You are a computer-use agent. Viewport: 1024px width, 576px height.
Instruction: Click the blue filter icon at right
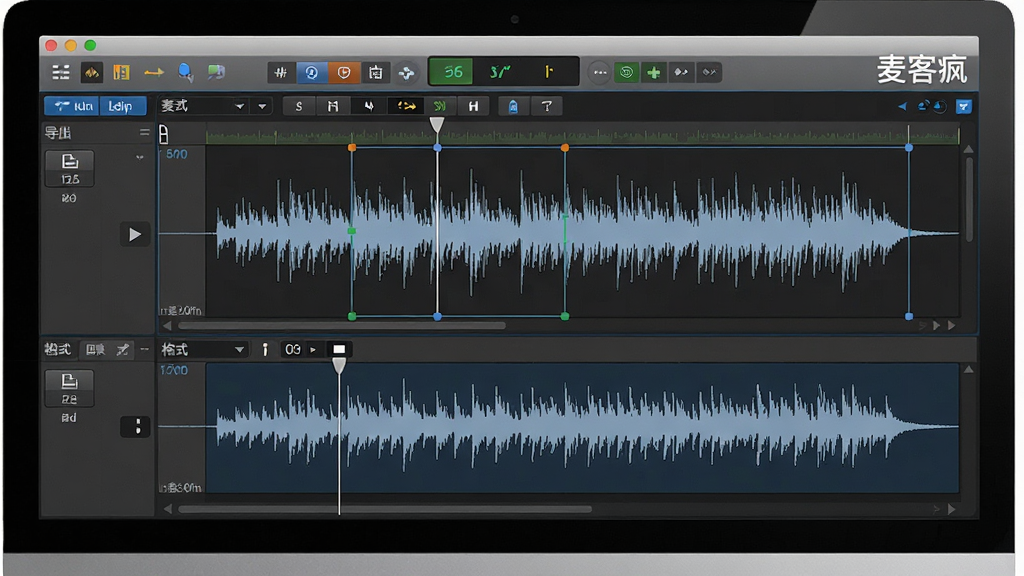pos(964,106)
